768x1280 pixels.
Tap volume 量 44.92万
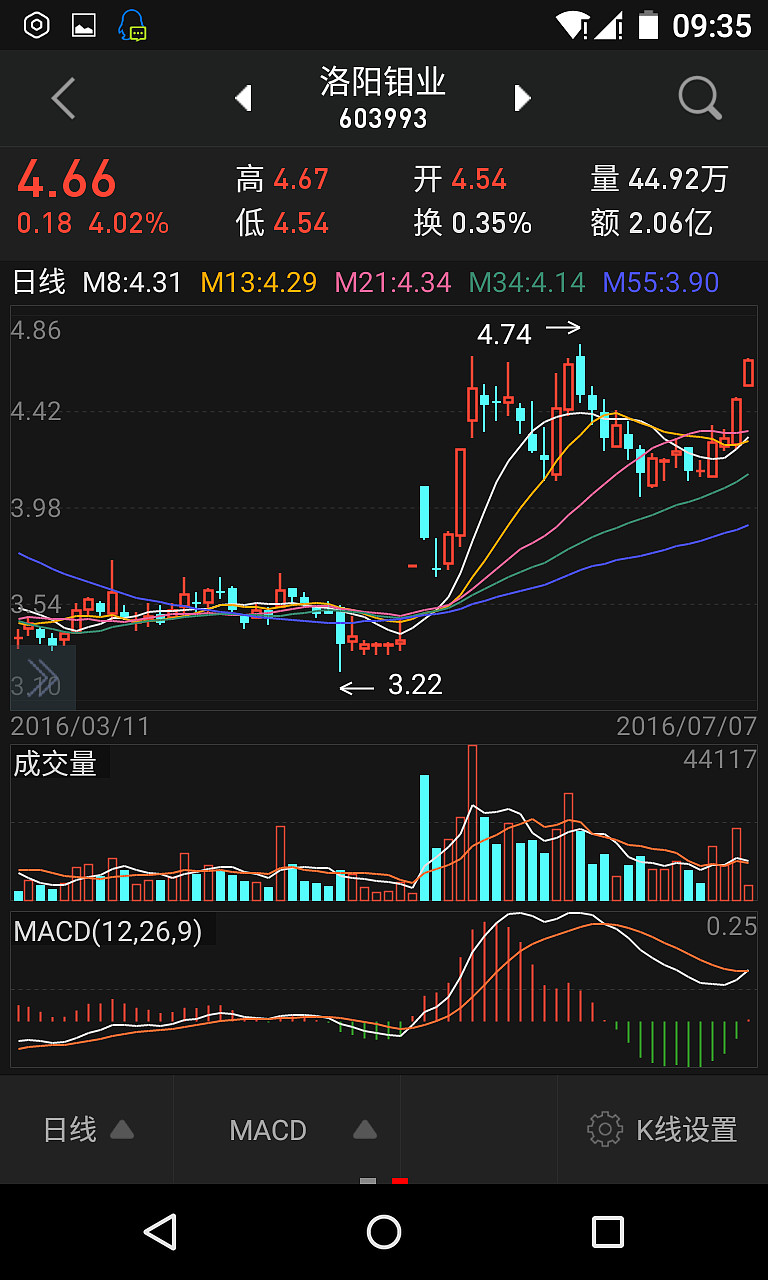coord(659,180)
